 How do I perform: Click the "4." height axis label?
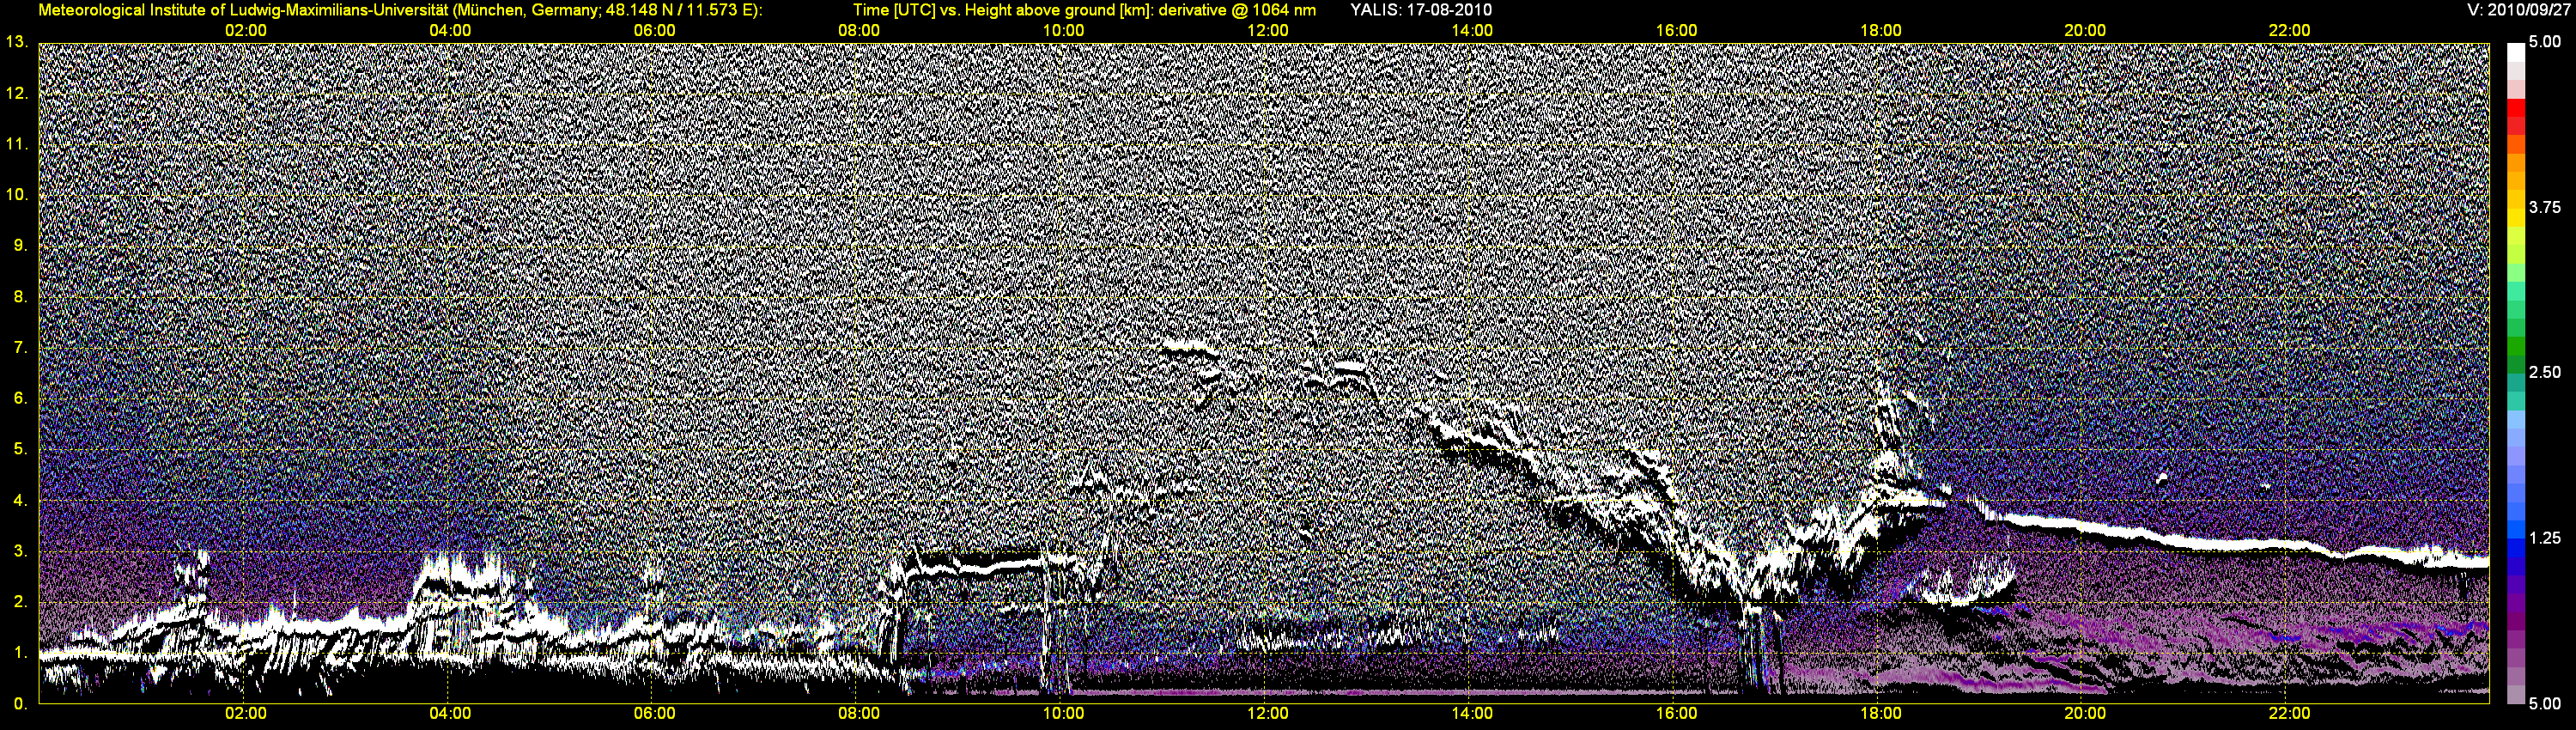21,500
